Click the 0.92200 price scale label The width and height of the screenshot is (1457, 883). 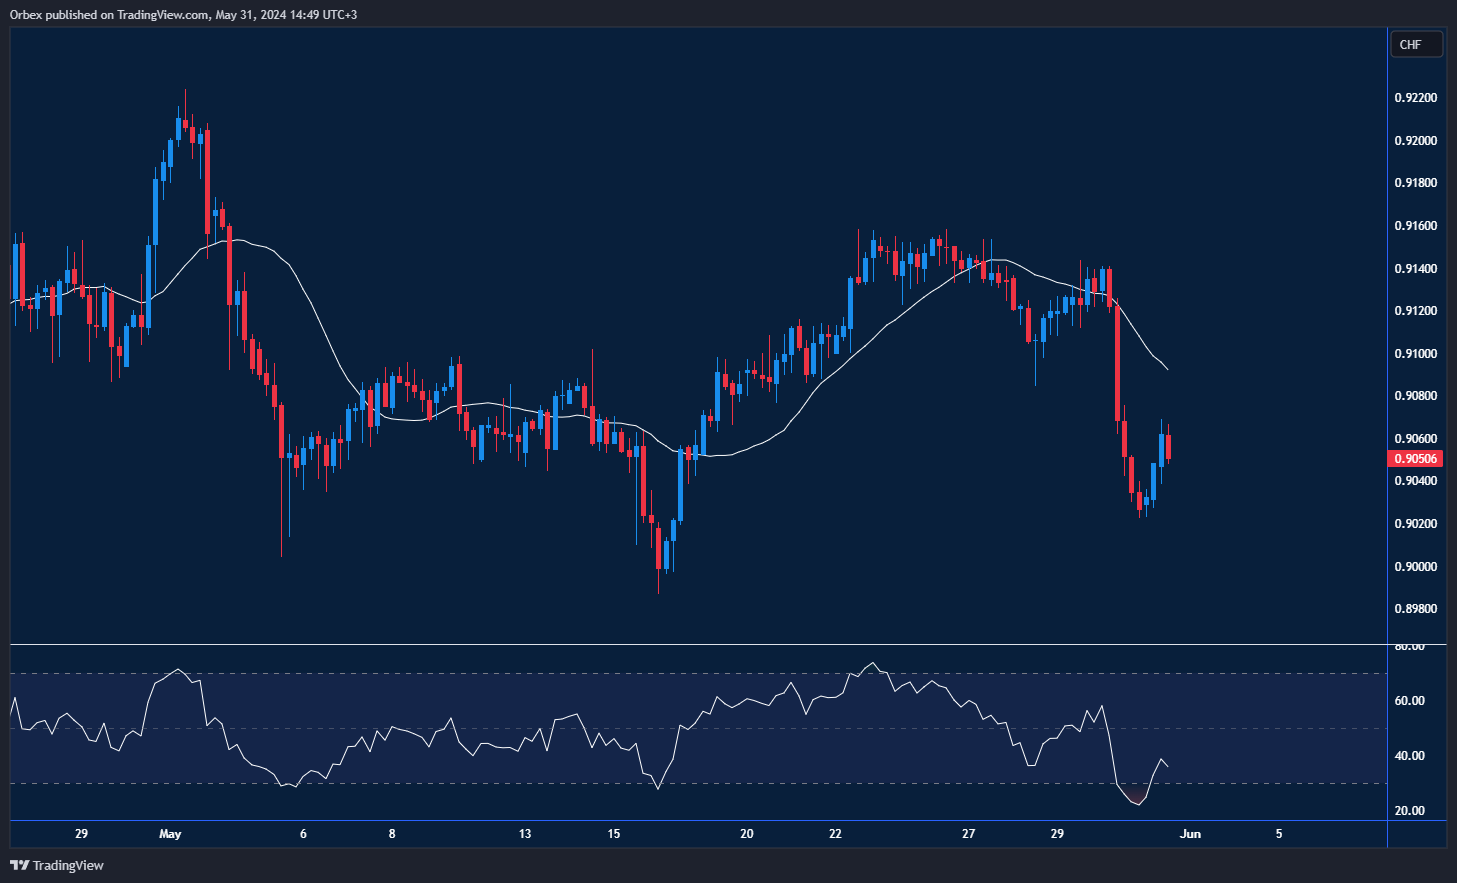tap(1415, 98)
